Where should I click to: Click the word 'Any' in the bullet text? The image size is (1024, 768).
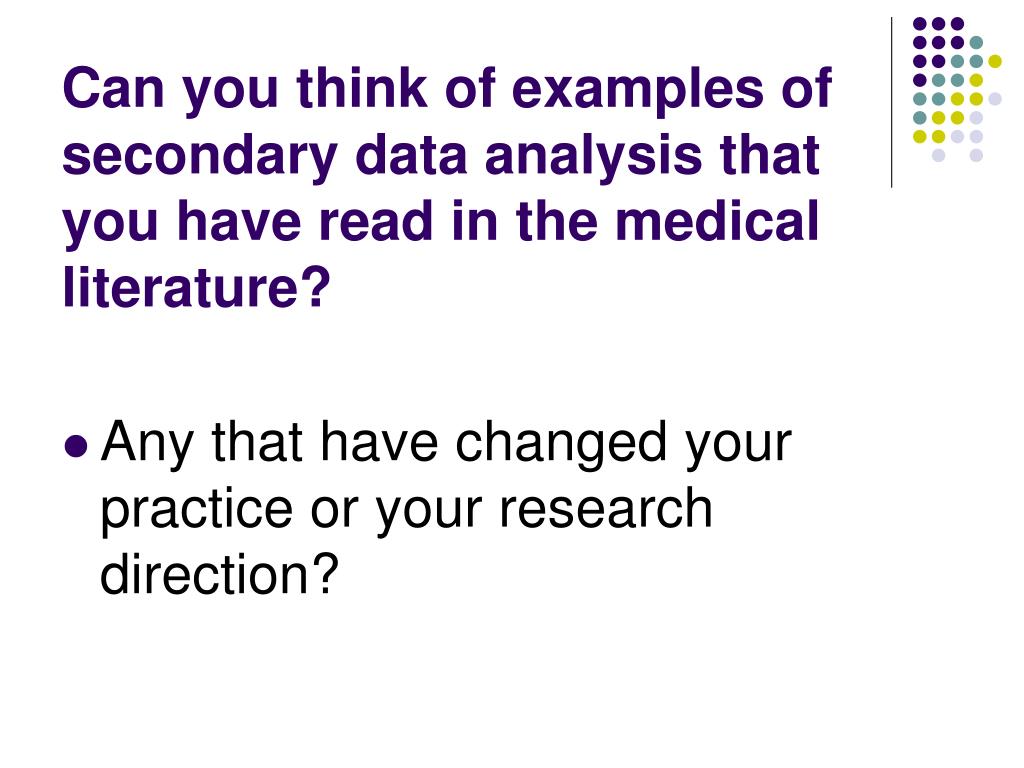point(148,446)
